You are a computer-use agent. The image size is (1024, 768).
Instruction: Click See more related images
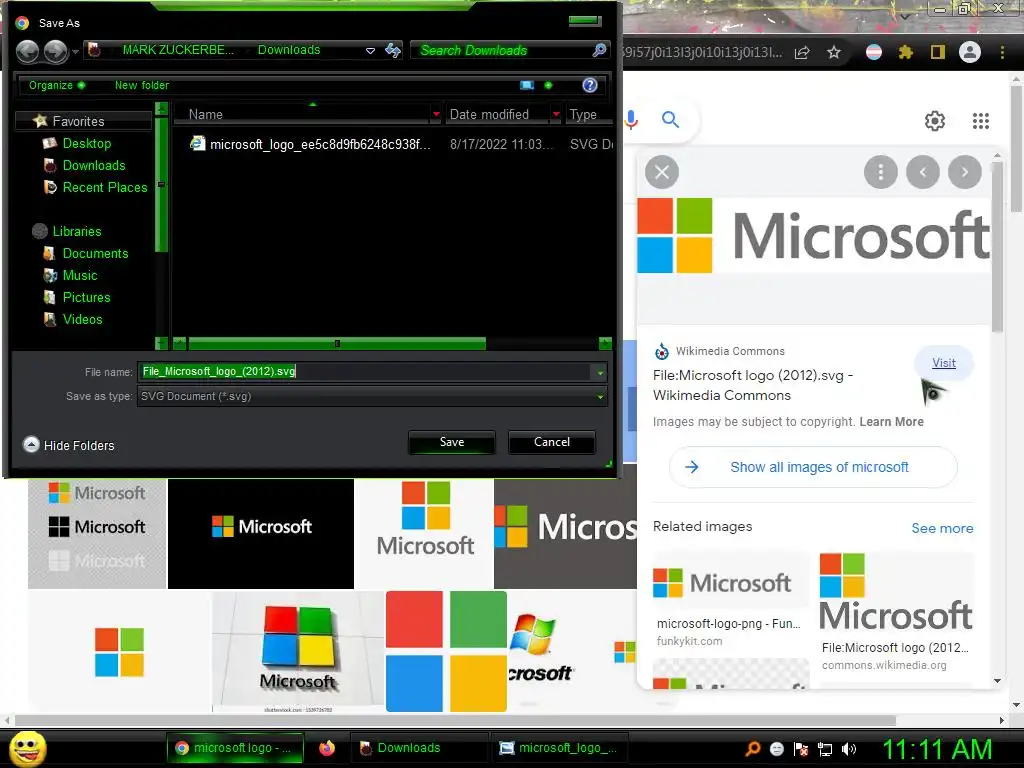942,528
